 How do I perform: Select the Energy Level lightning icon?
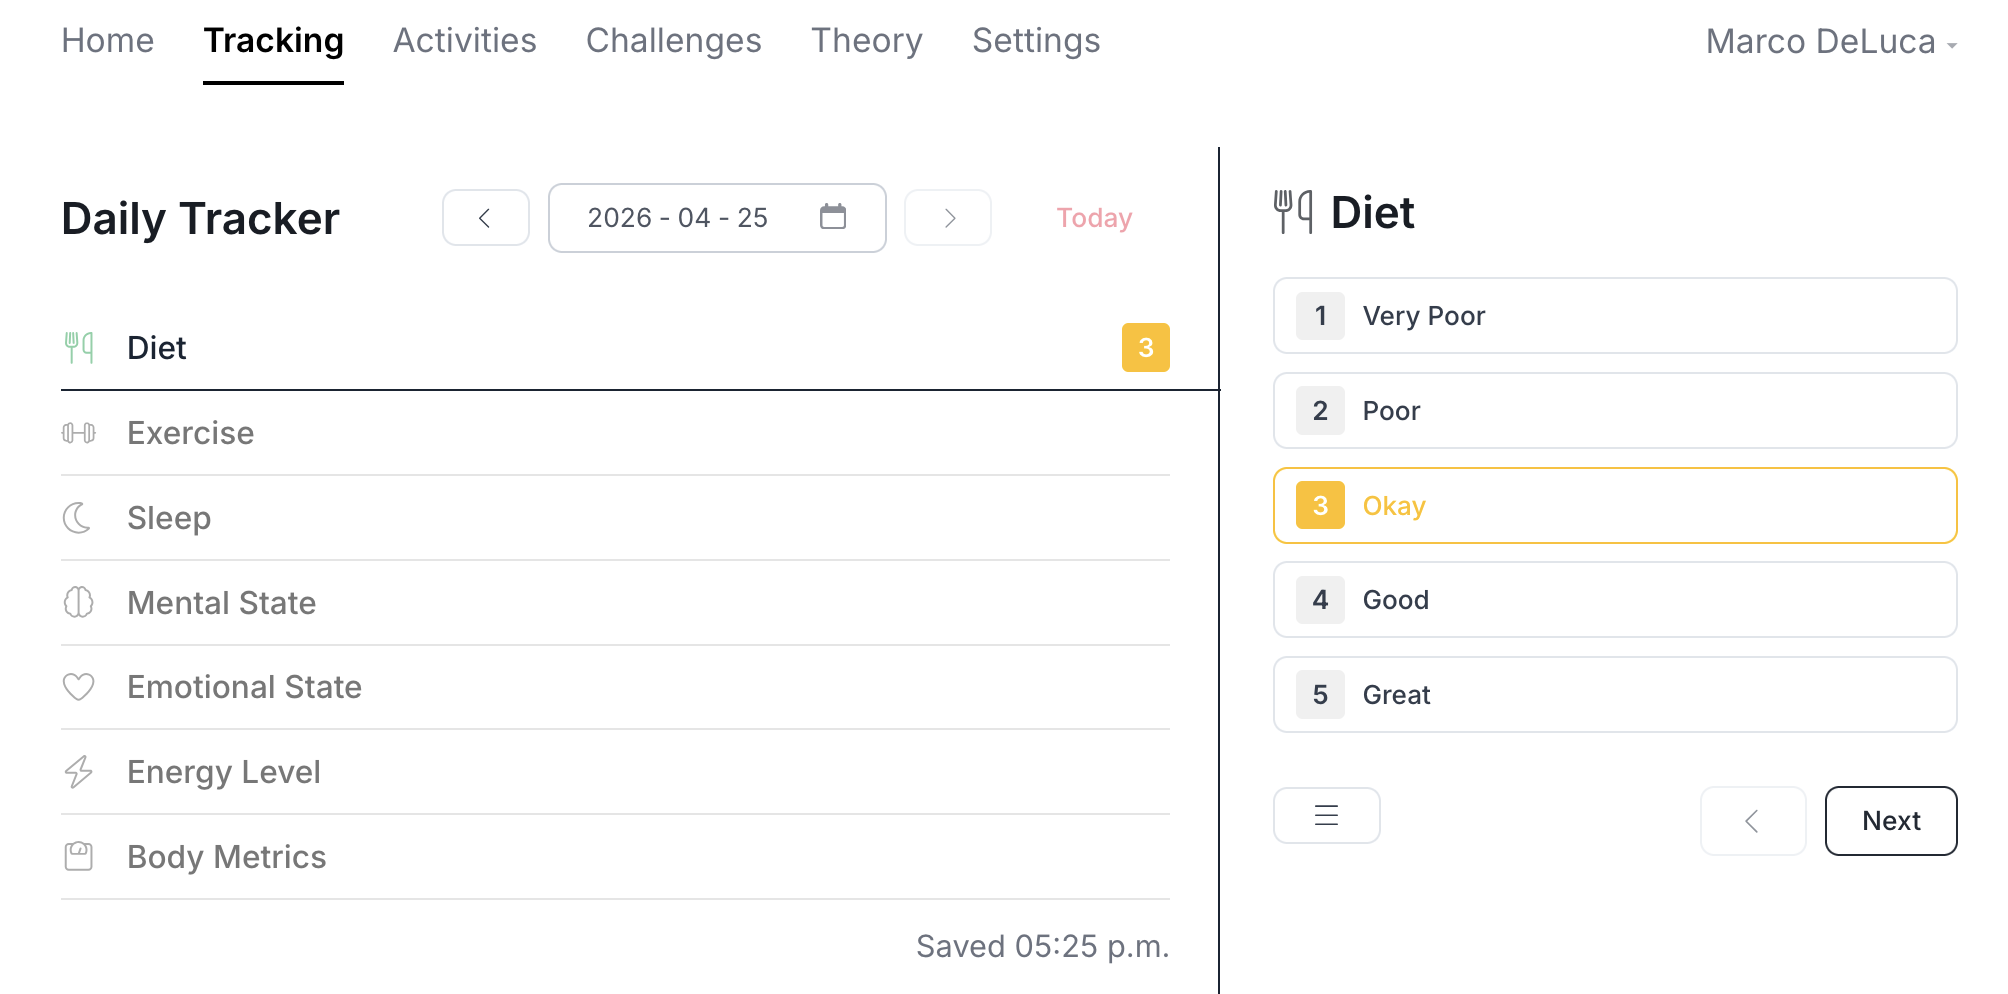point(81,771)
